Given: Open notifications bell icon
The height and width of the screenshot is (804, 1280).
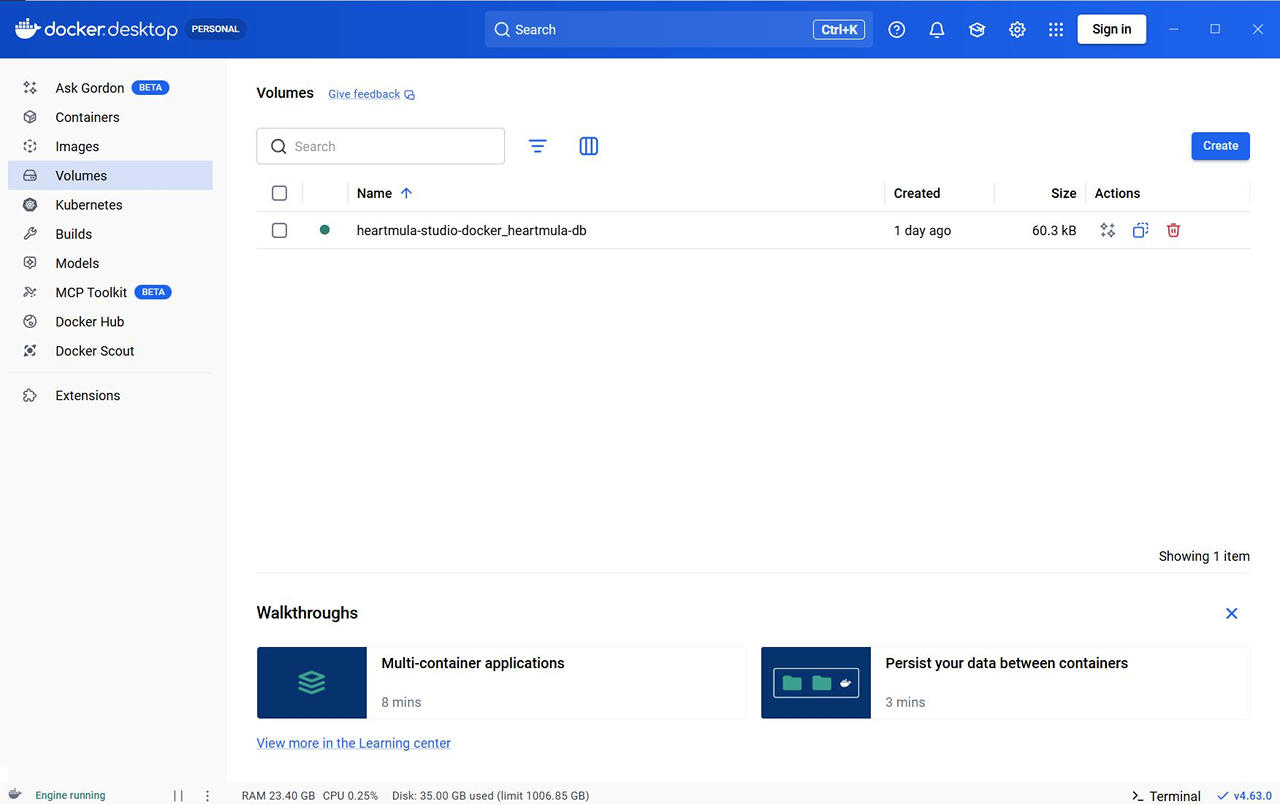Looking at the screenshot, I should pyautogui.click(x=936, y=30).
